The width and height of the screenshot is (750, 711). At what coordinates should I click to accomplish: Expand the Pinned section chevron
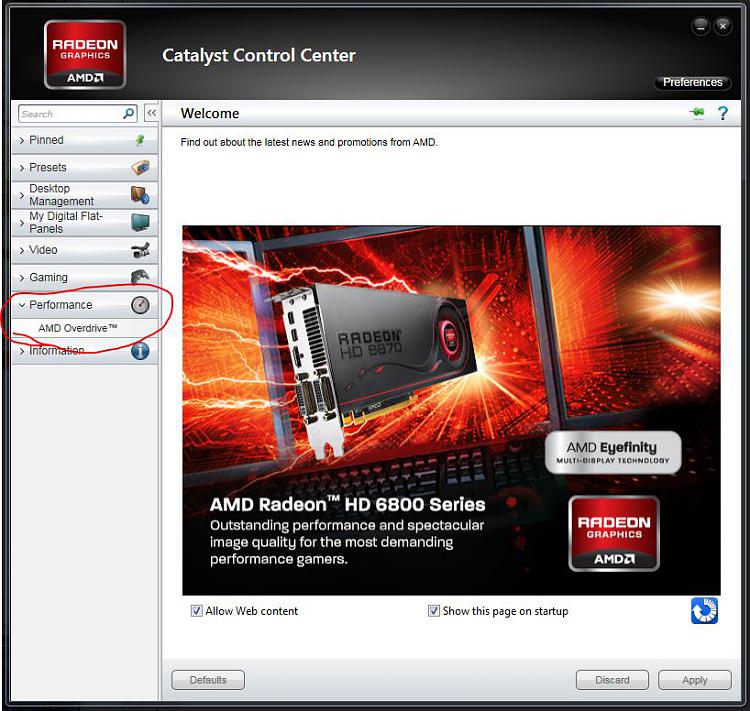click(22, 140)
